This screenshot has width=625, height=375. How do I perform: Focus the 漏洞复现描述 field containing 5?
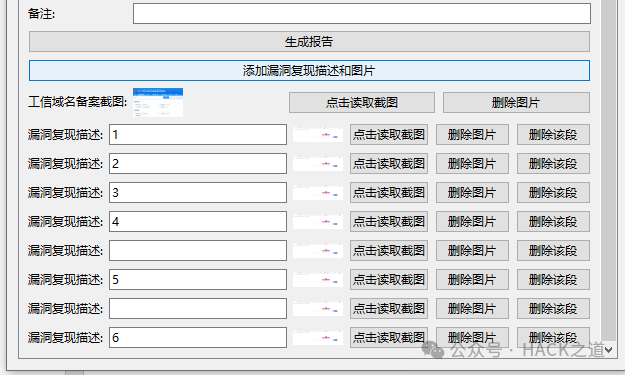click(x=198, y=280)
